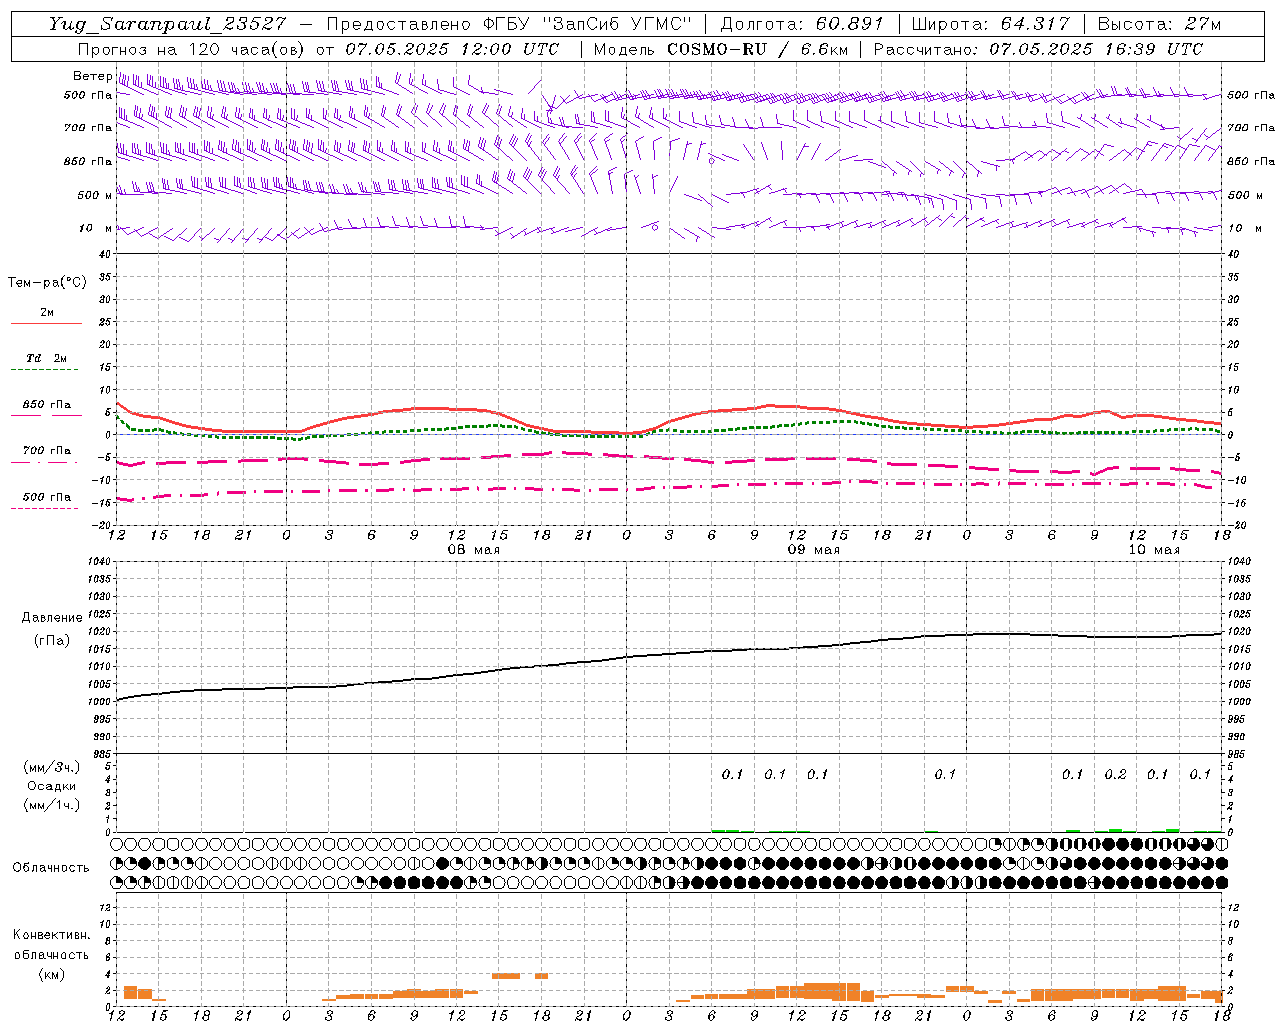Screen dimensions: 1280x1024
Task: Click the solid line sample under 2м
Action: (x=46, y=323)
